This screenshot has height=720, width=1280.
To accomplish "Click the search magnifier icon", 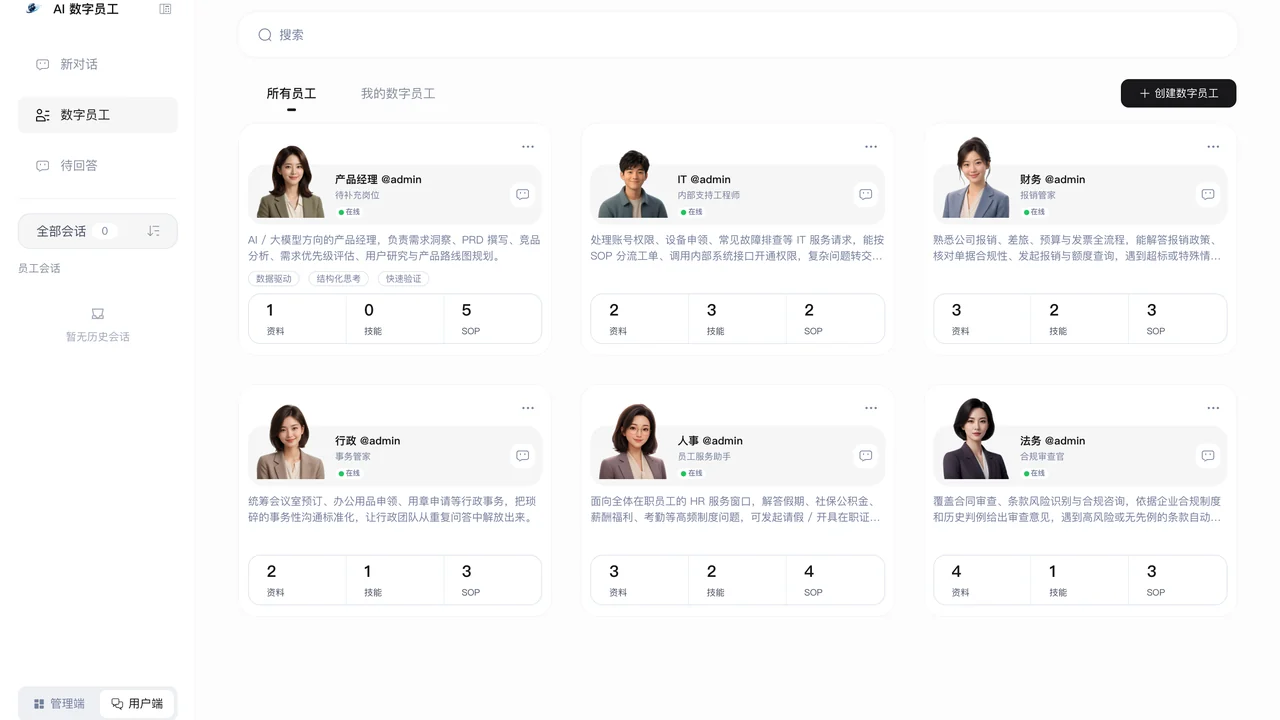I will pos(265,35).
